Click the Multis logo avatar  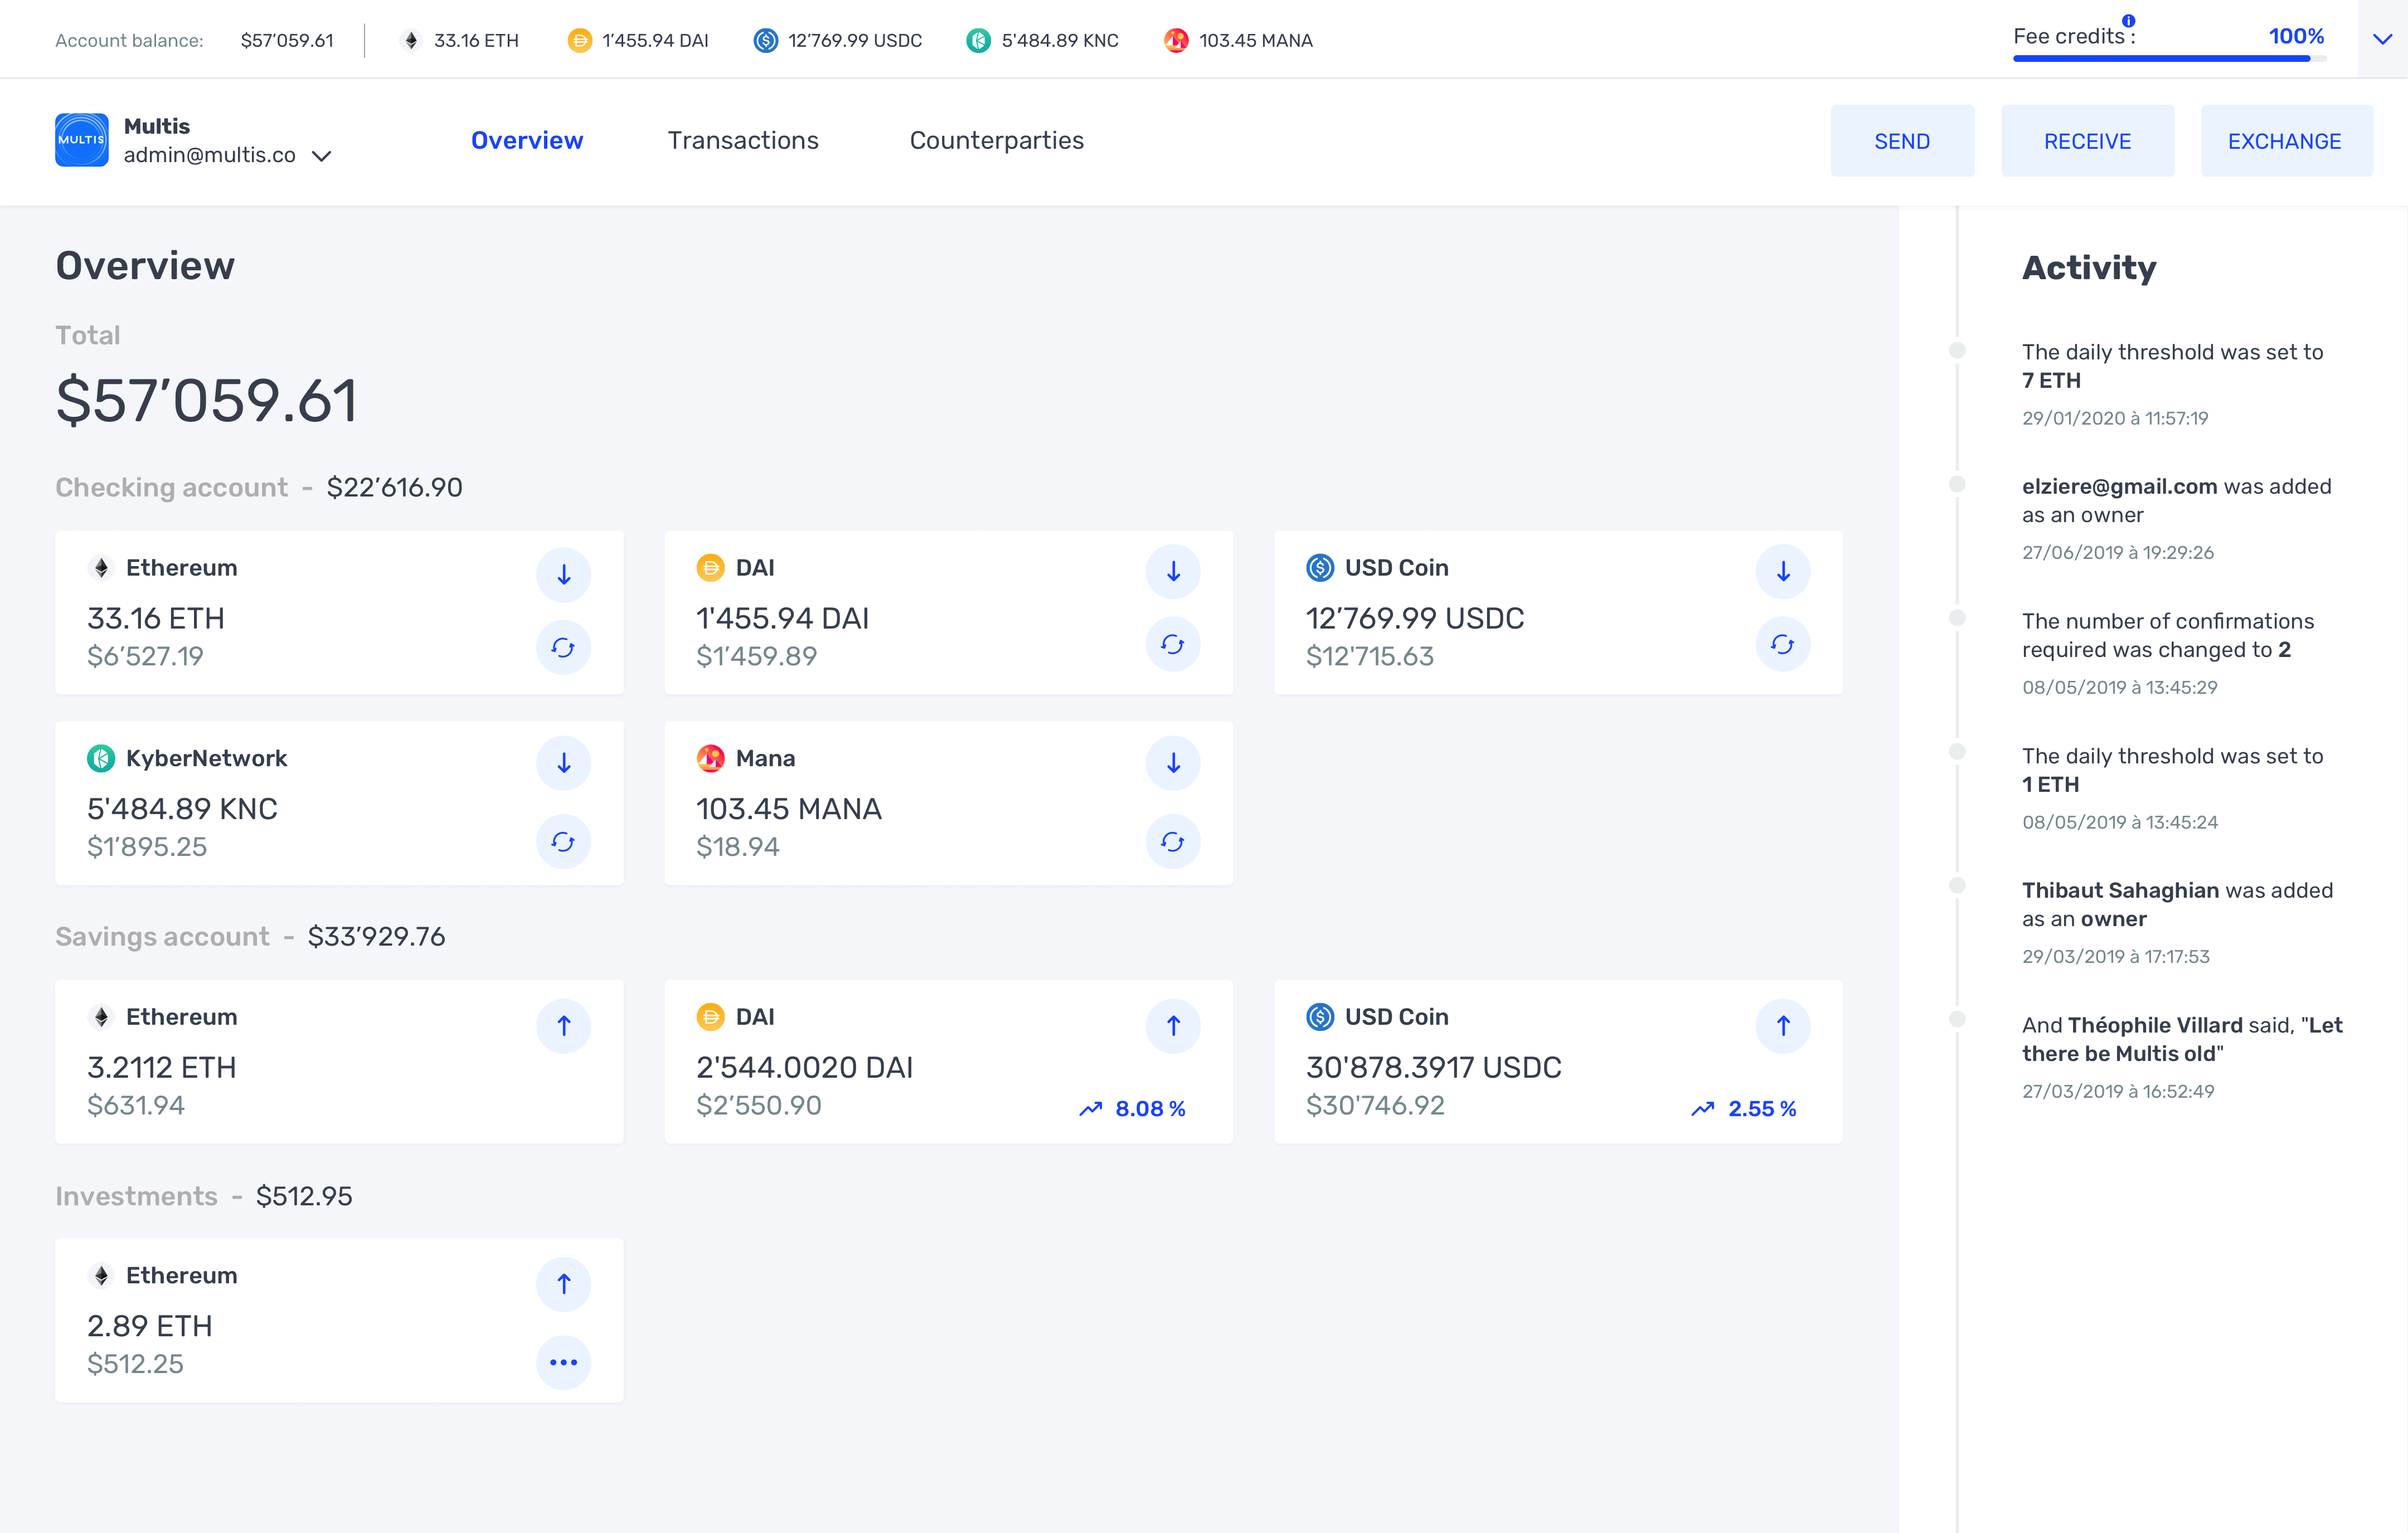pyautogui.click(x=81, y=140)
